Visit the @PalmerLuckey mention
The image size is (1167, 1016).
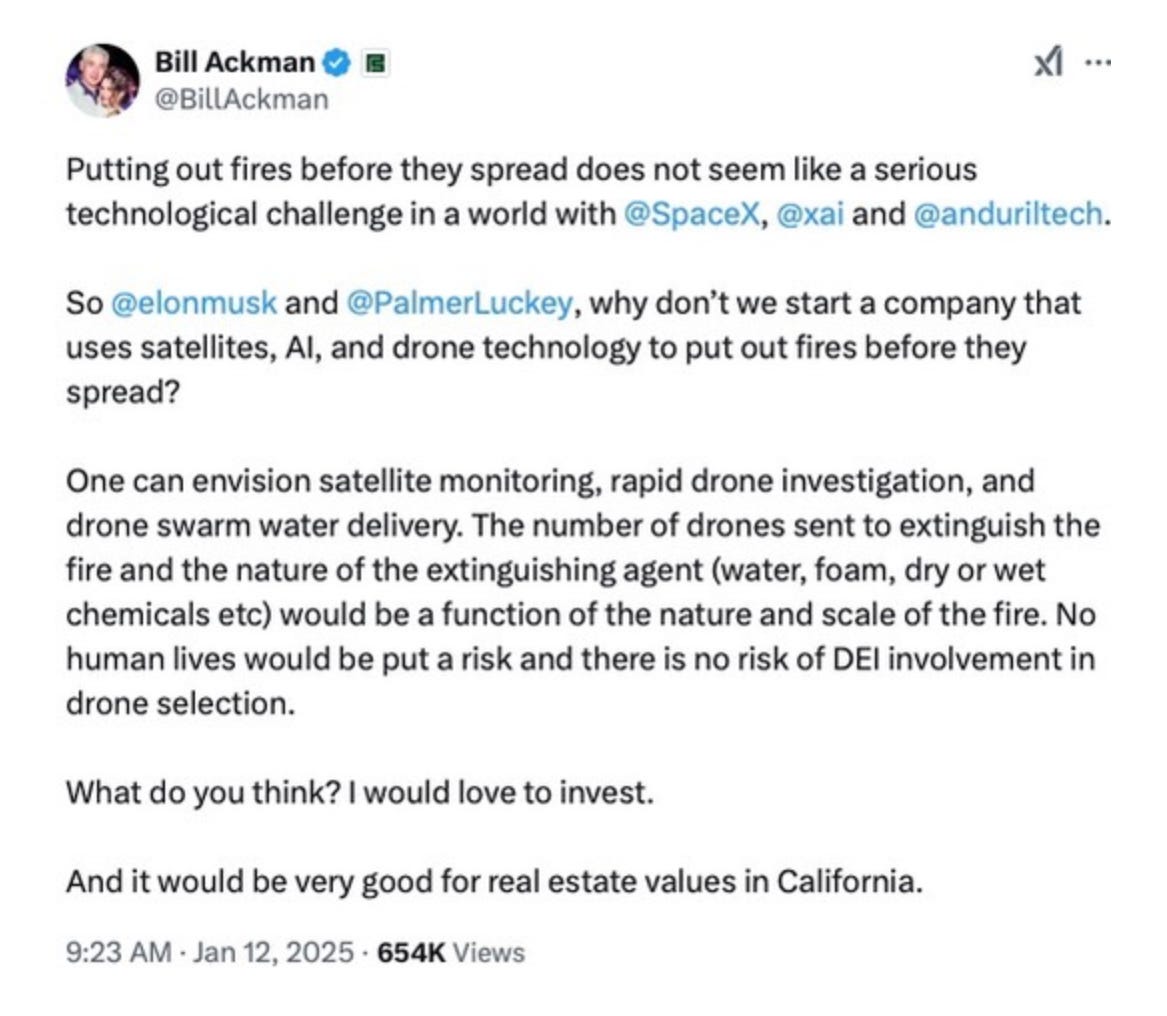pos(459,303)
